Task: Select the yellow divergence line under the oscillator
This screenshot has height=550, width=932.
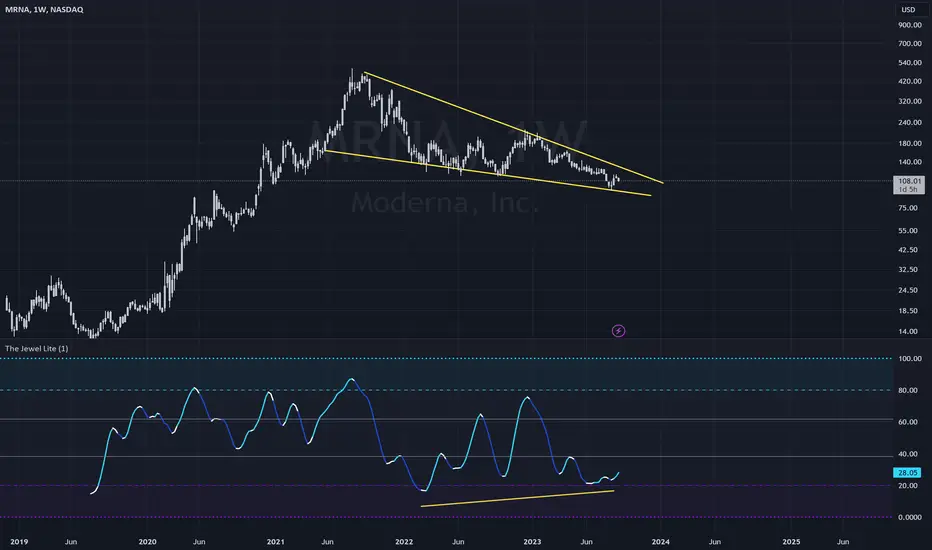Action: coord(517,498)
